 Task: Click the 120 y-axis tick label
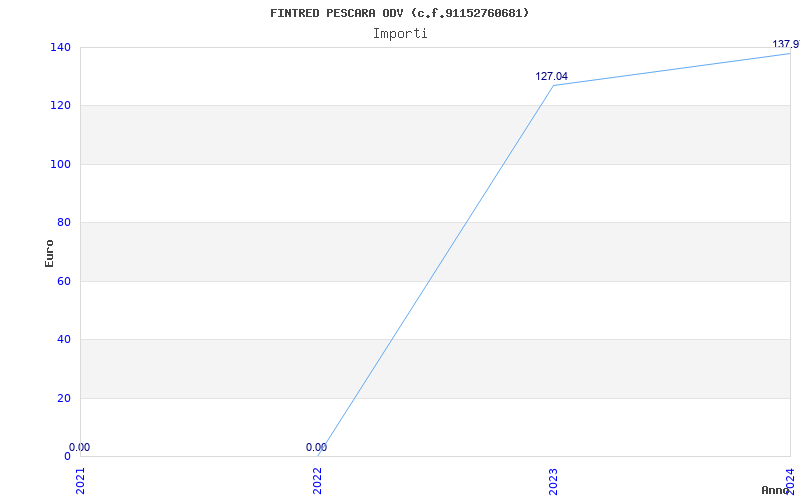pos(59,106)
